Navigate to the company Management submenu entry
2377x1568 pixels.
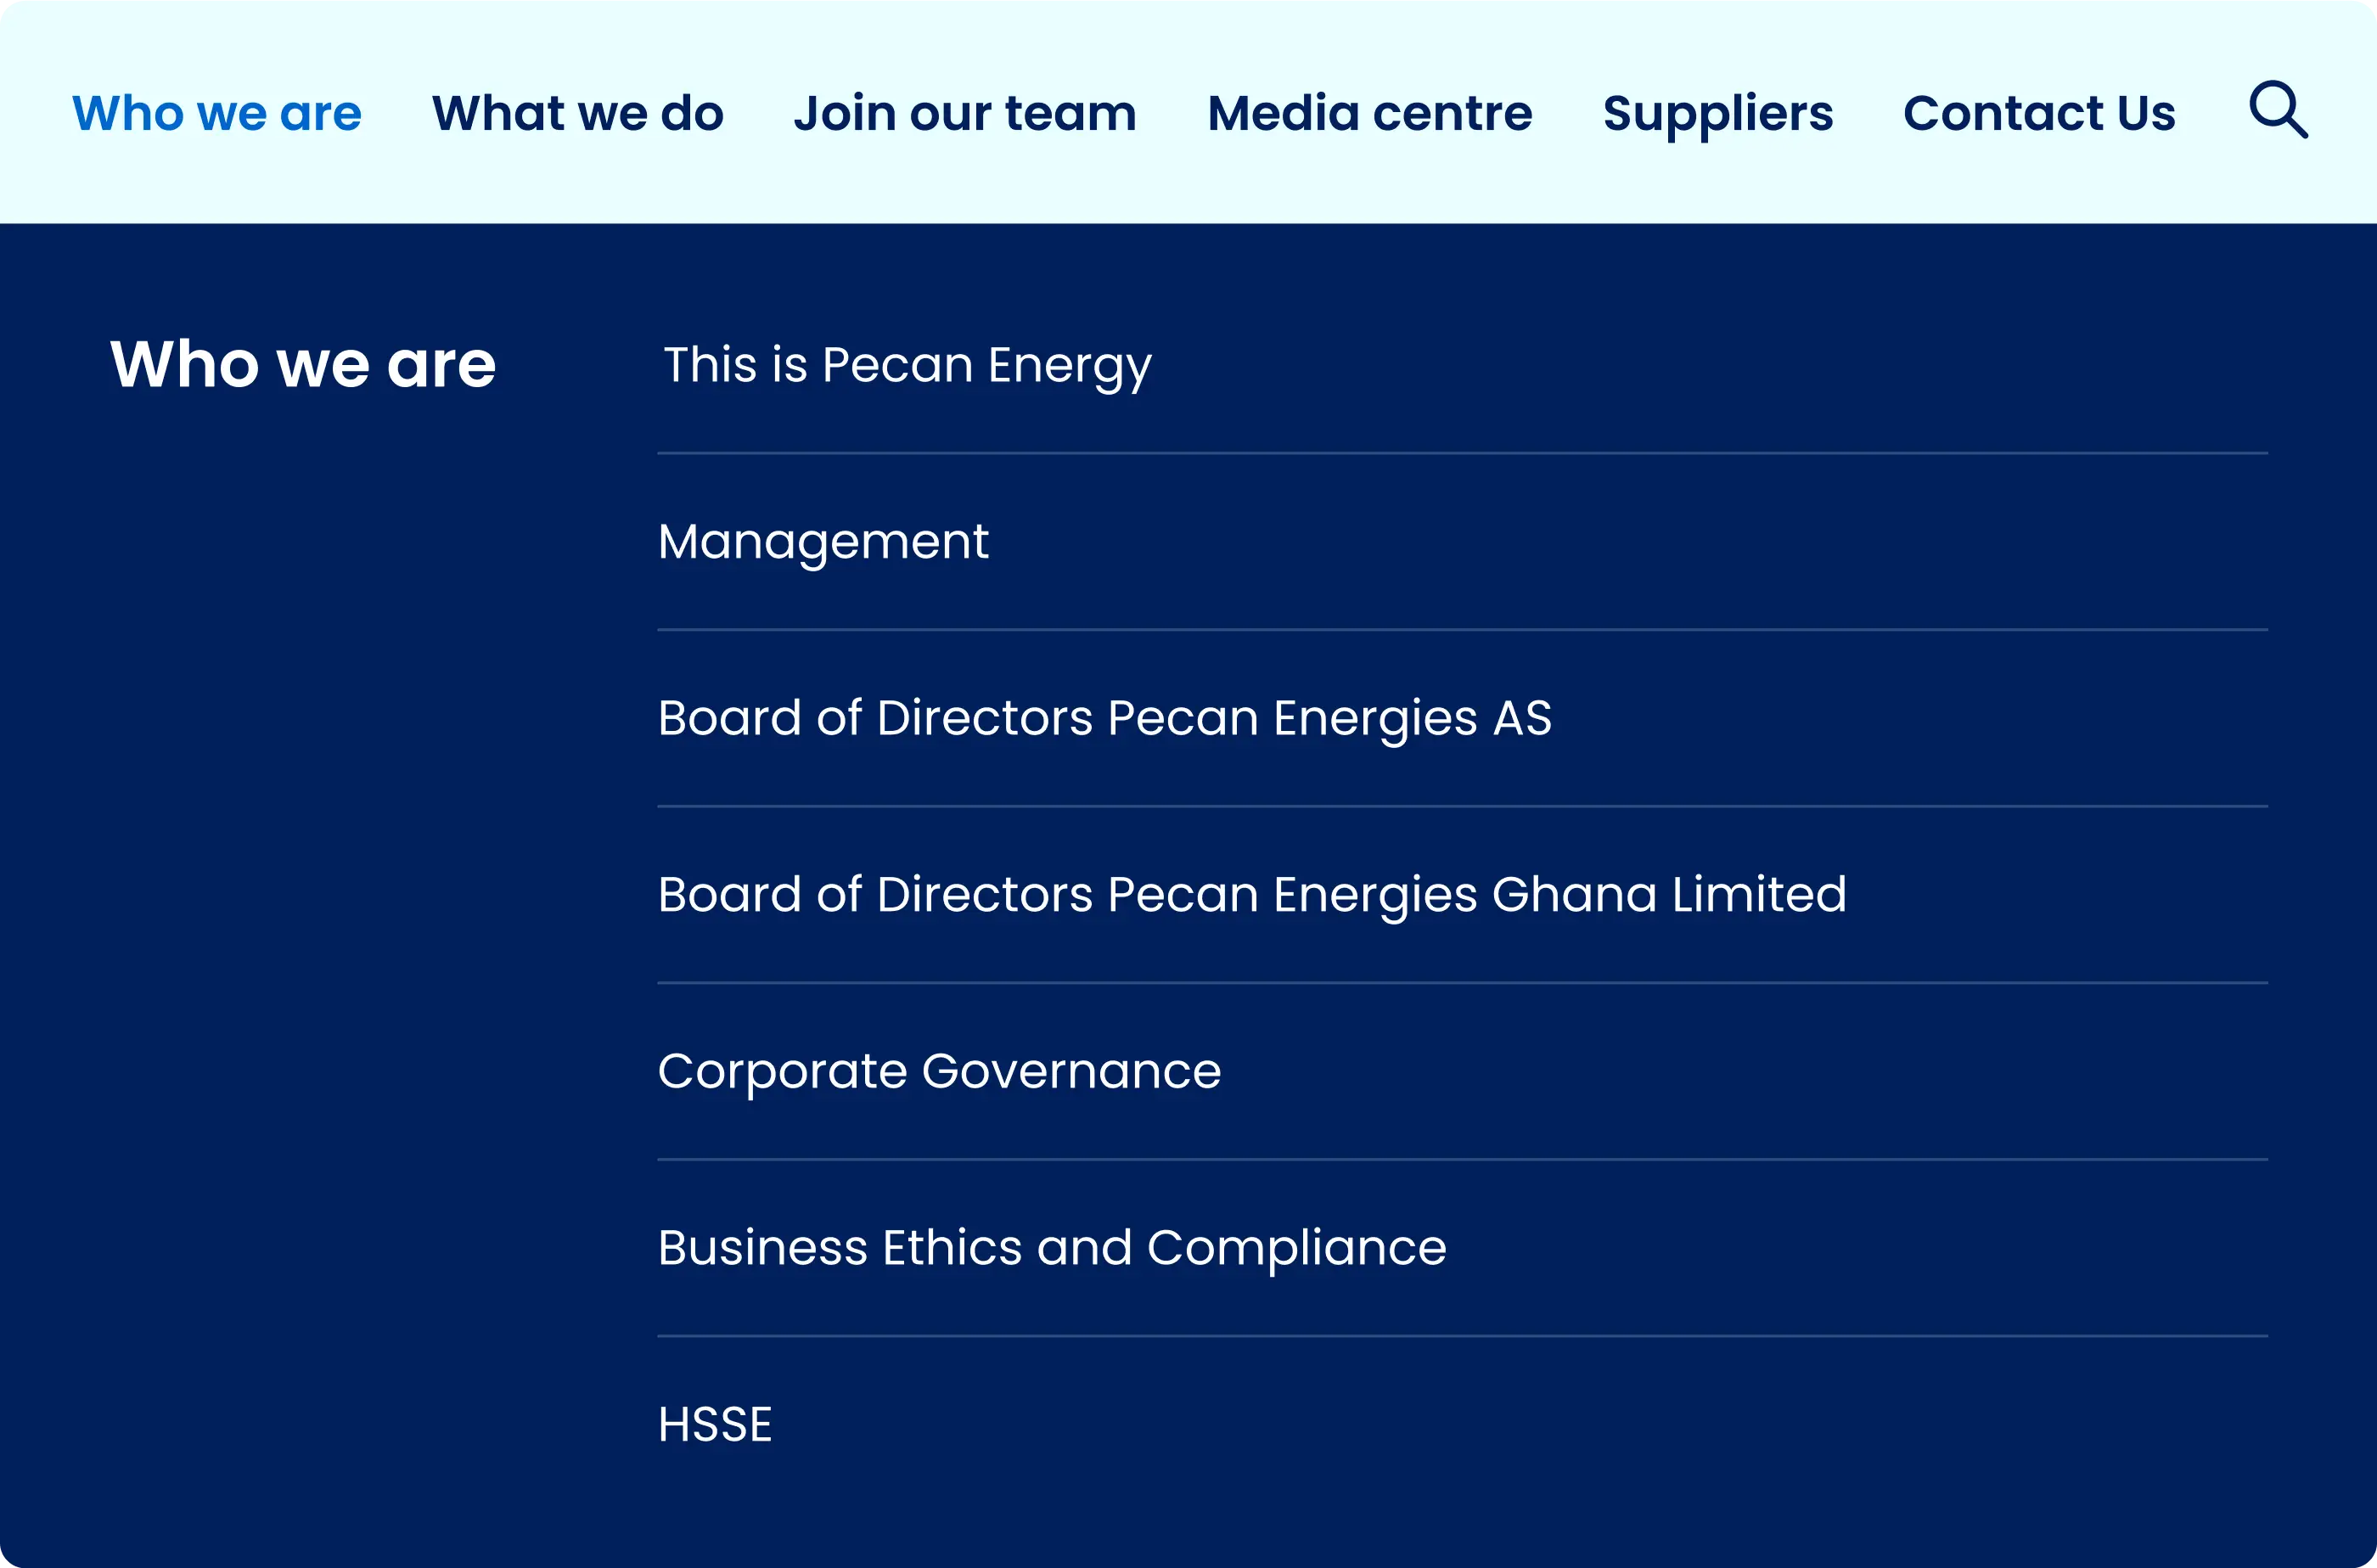pyautogui.click(x=823, y=542)
